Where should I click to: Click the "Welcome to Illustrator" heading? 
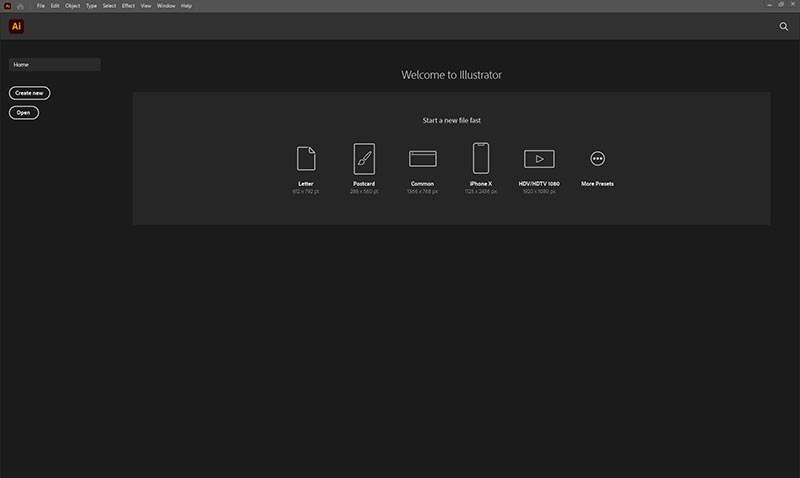pyautogui.click(x=452, y=75)
